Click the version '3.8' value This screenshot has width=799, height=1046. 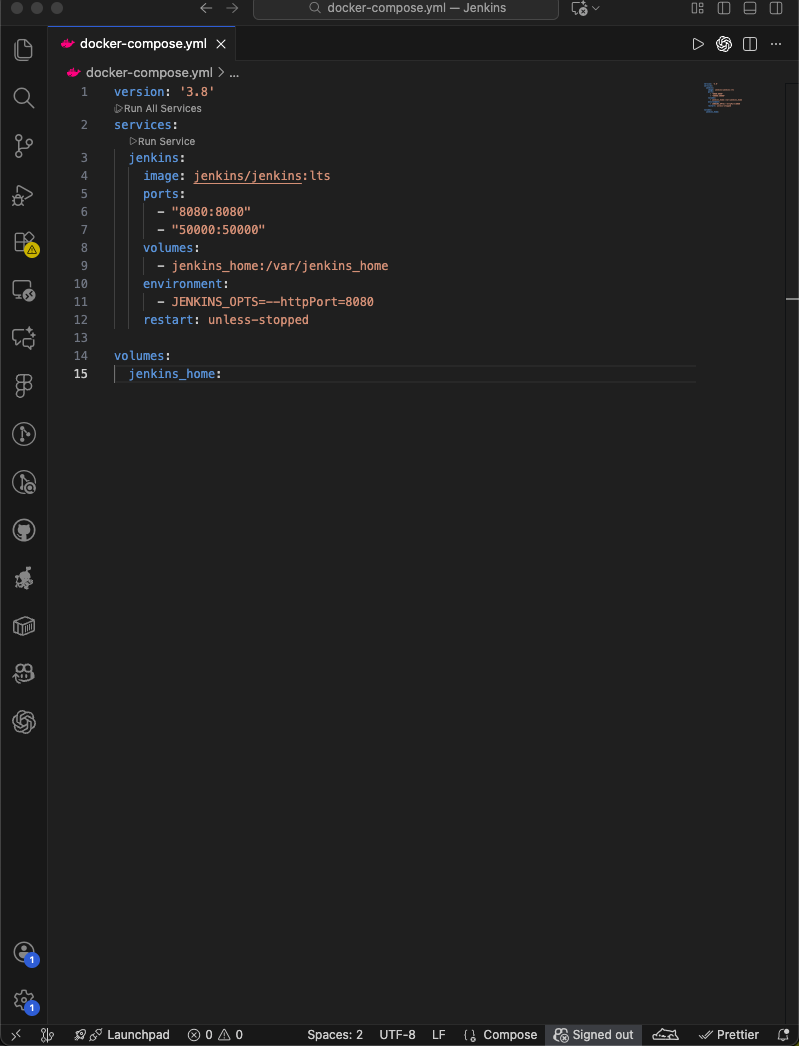coord(197,91)
